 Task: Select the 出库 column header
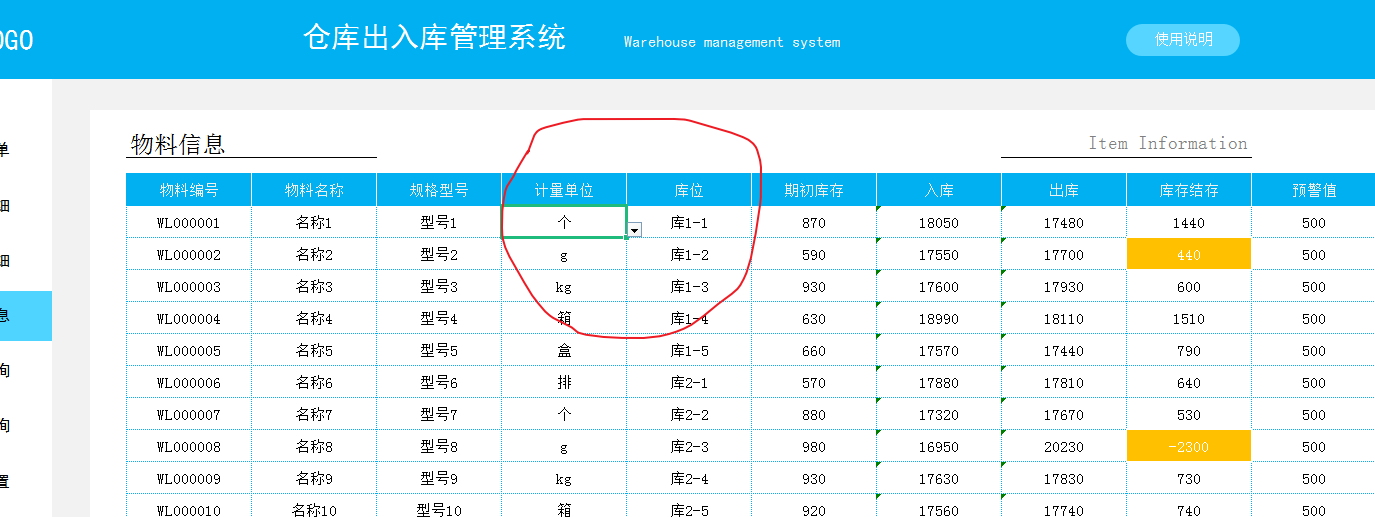(1064, 190)
